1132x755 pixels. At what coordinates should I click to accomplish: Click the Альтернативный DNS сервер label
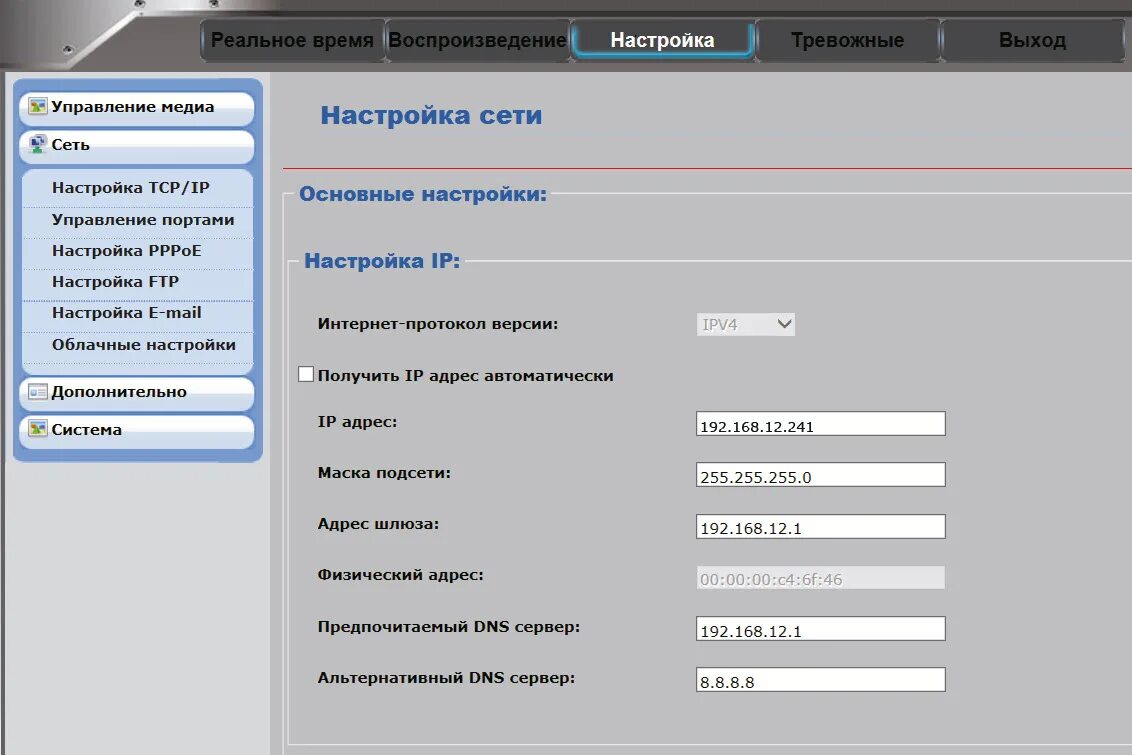tap(446, 678)
